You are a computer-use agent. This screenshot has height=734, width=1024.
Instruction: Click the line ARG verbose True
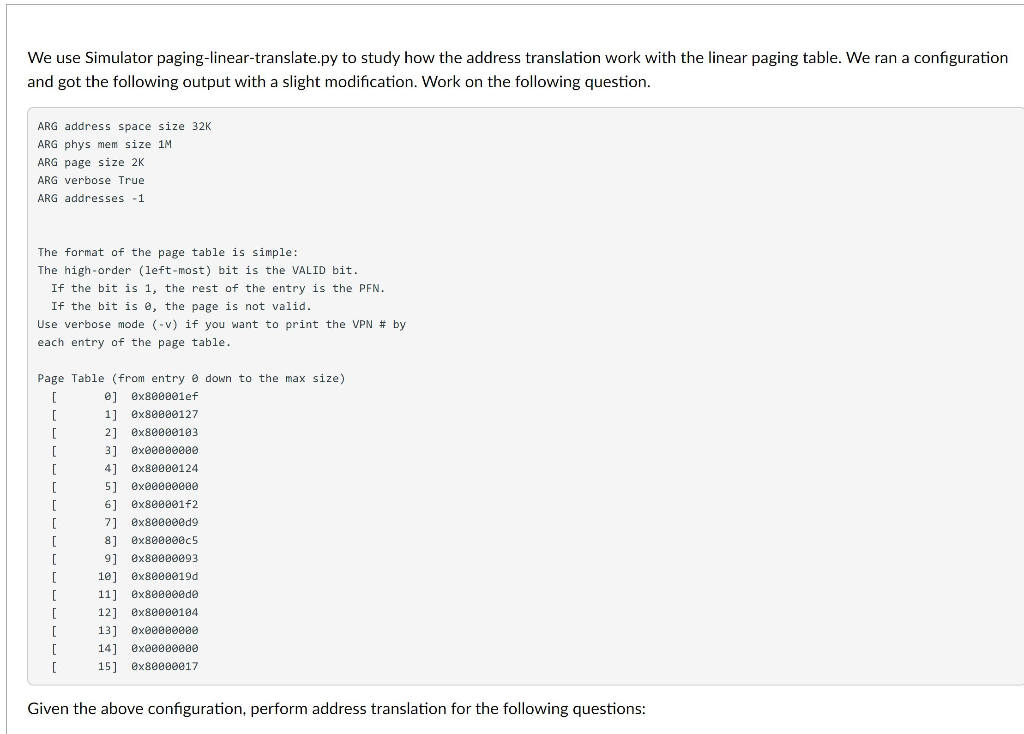(x=91, y=180)
